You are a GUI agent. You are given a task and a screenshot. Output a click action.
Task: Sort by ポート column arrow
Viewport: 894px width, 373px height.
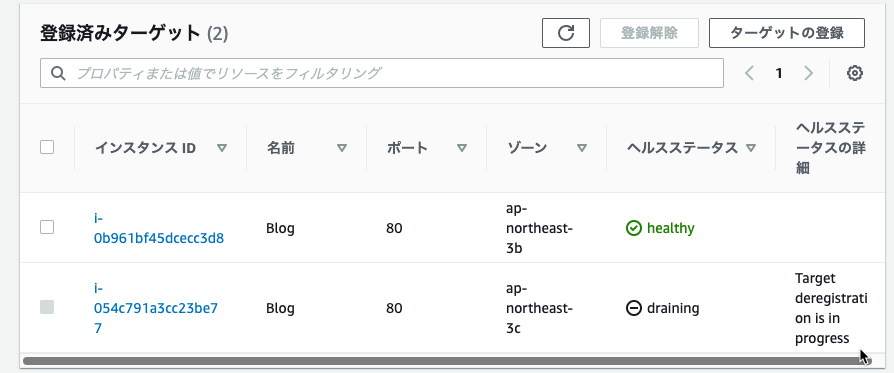[462, 148]
